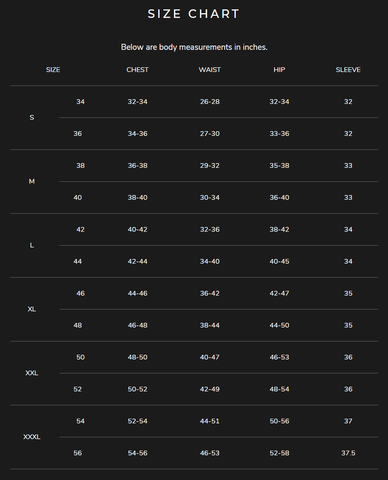
Task: Select hip measurement 40-45
Action: tap(279, 261)
